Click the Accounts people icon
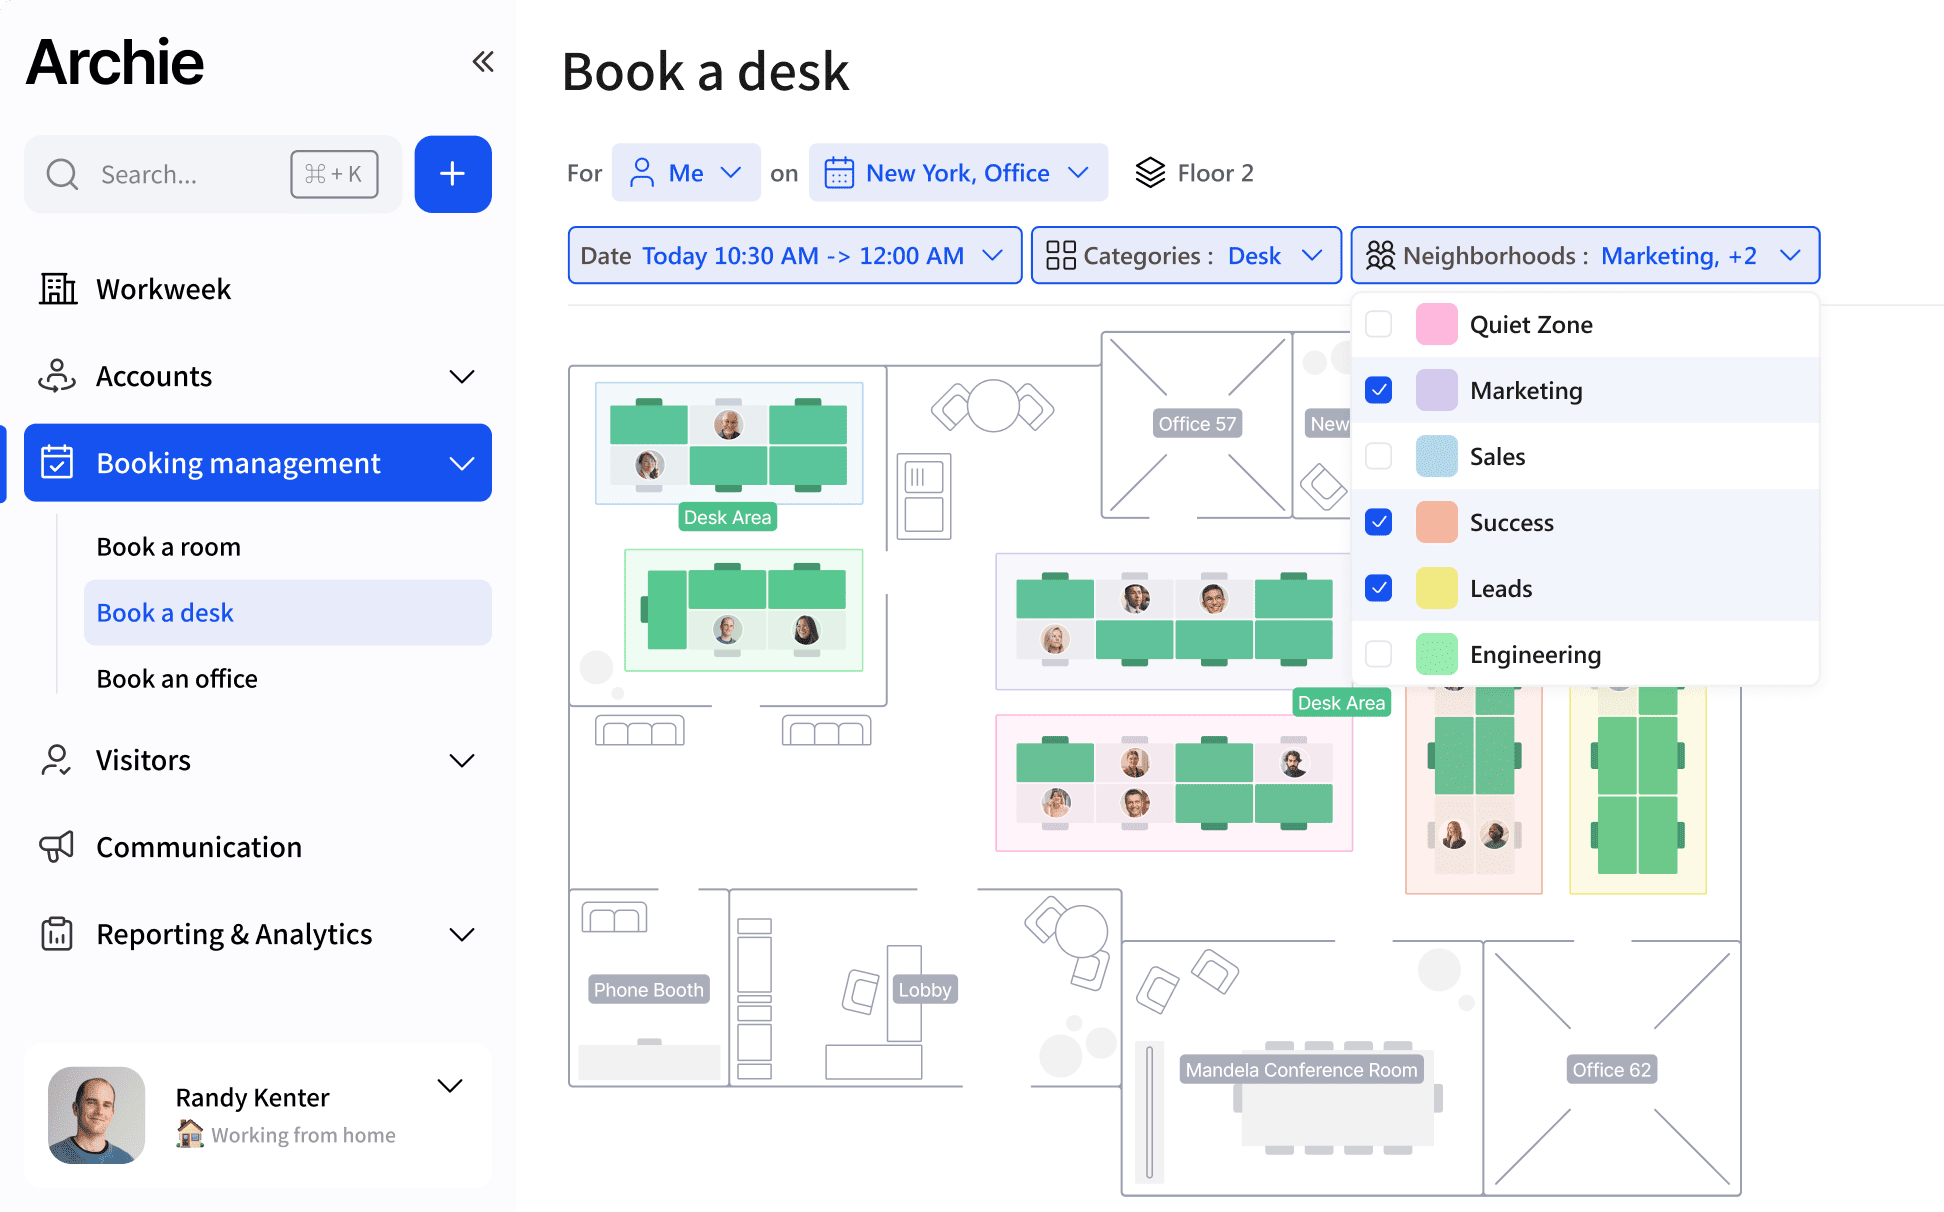This screenshot has width=1944, height=1212. (x=57, y=376)
